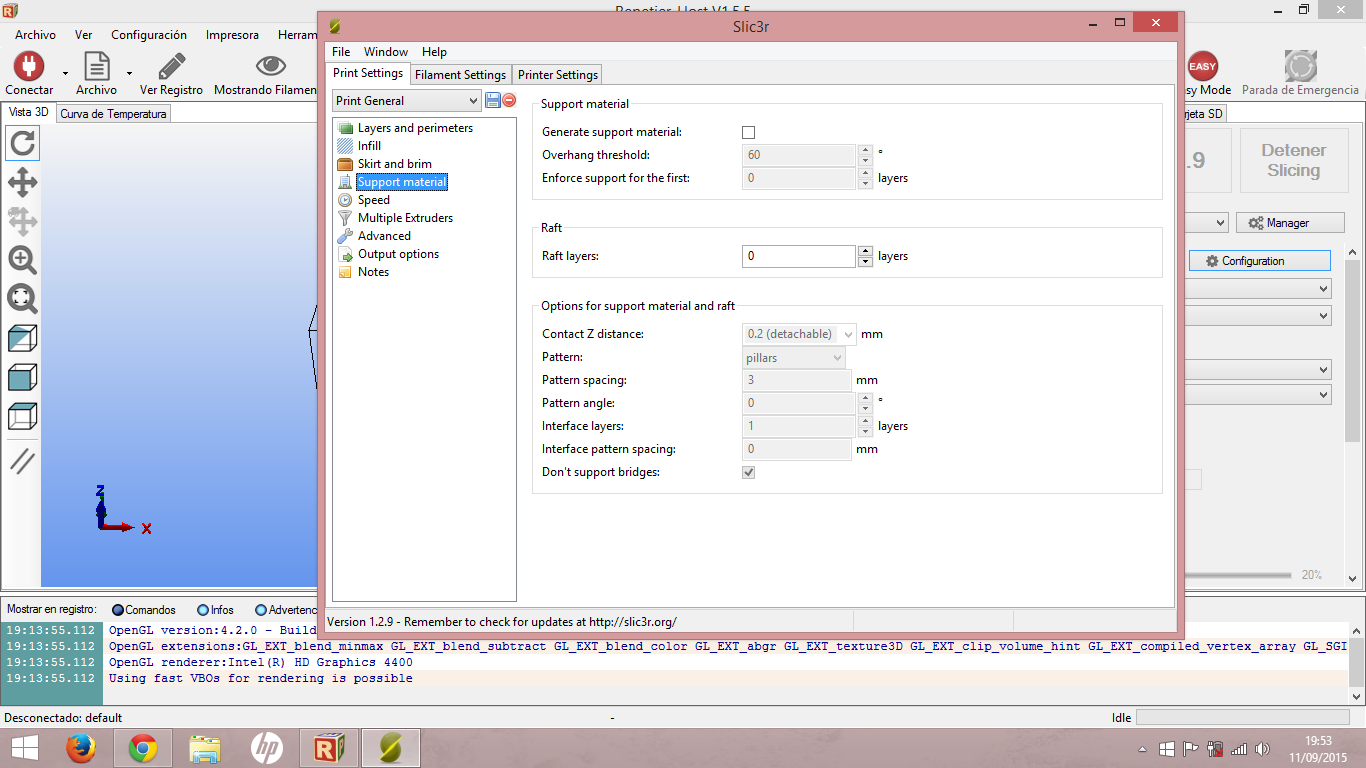Viewport: 1366px width, 768px height.
Task: Click the Easy Mode icon in Repetier-Host
Action: click(x=1202, y=67)
